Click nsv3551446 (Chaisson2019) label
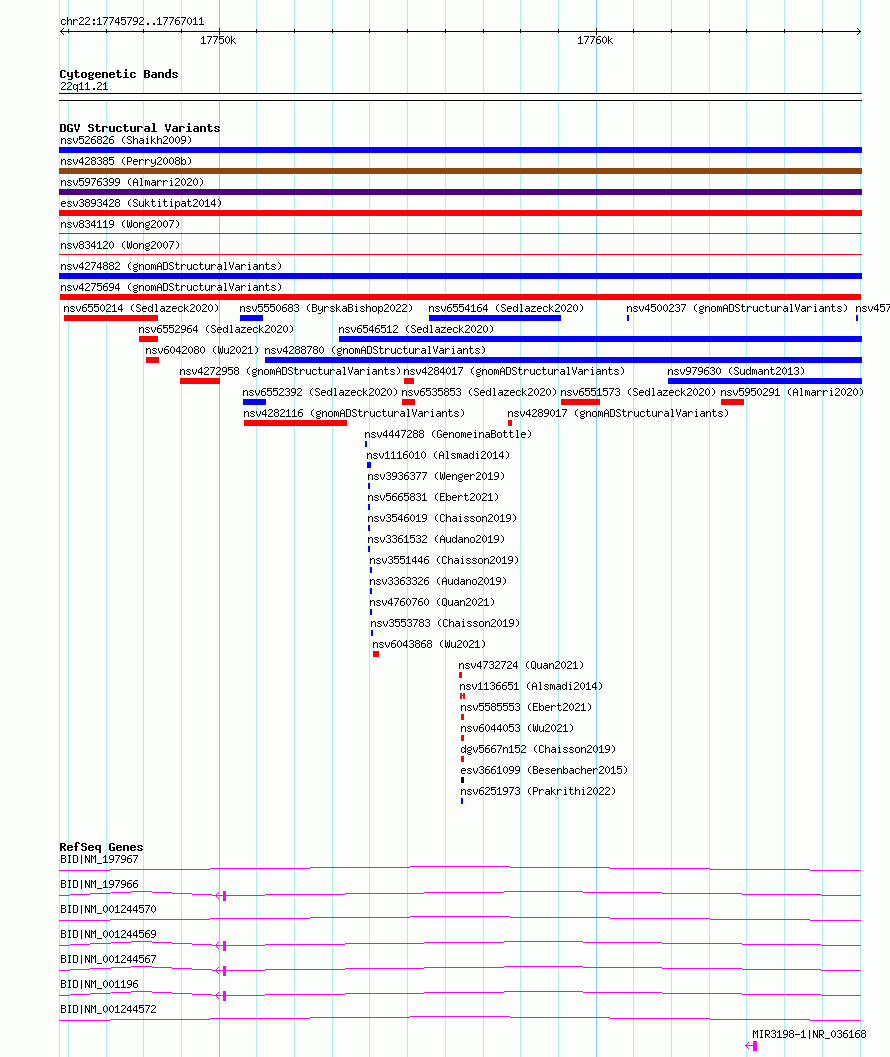890x1057 pixels. pyautogui.click(x=444, y=560)
